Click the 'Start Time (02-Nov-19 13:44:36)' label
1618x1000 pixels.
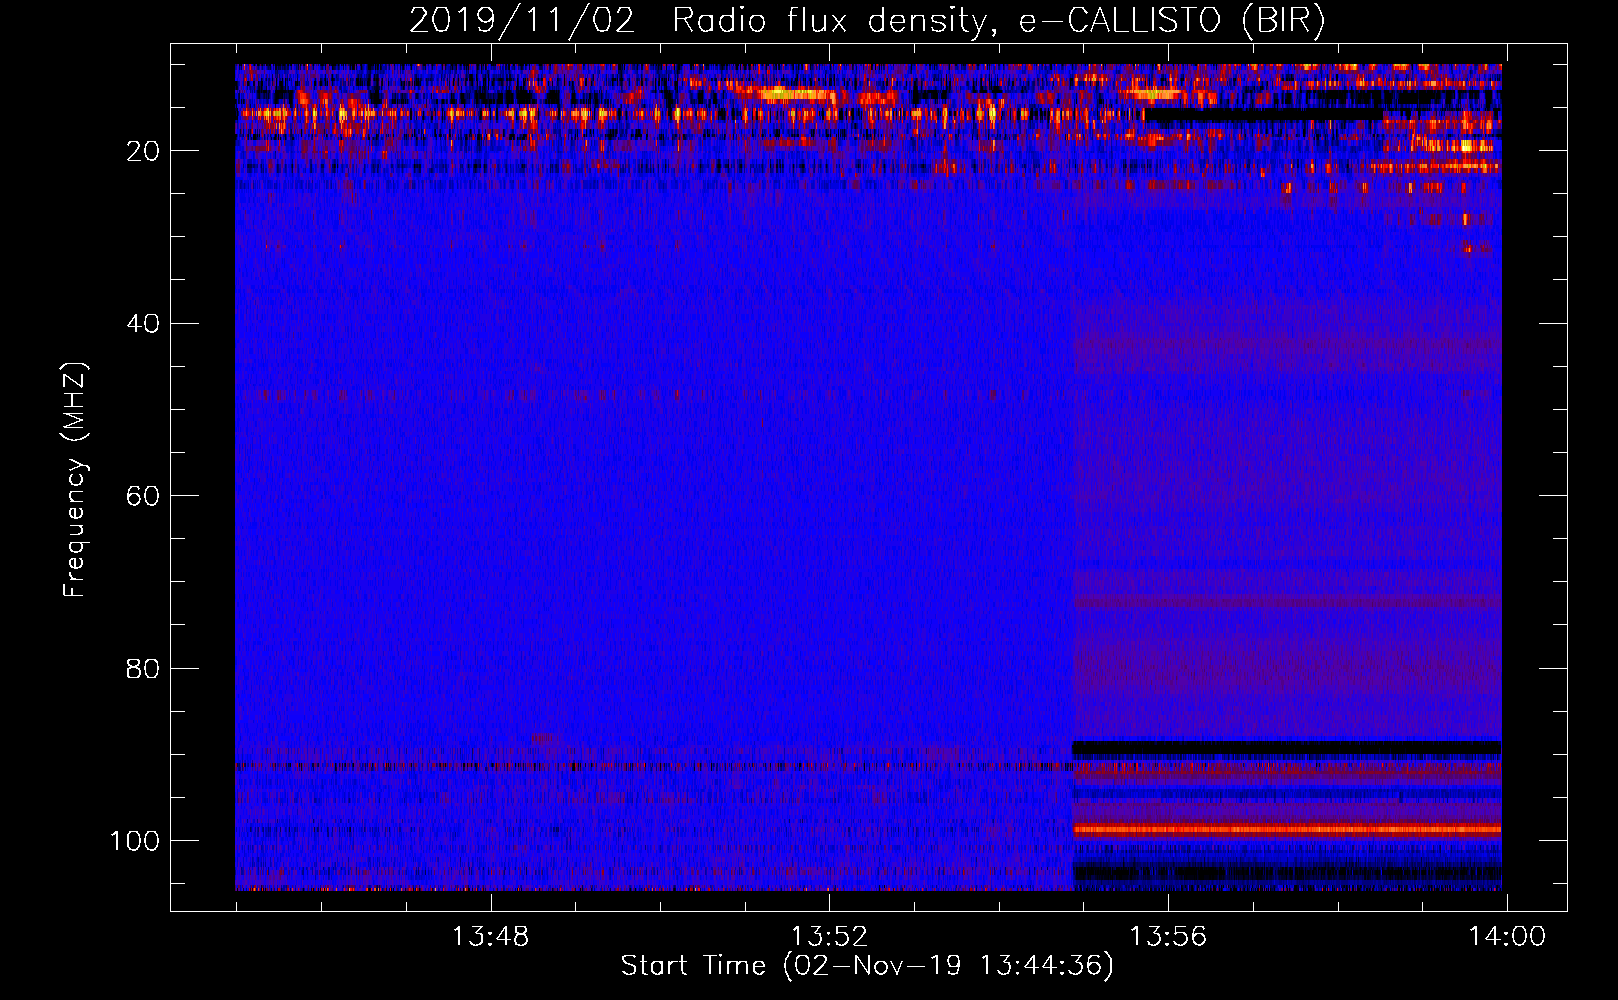[x=867, y=966]
